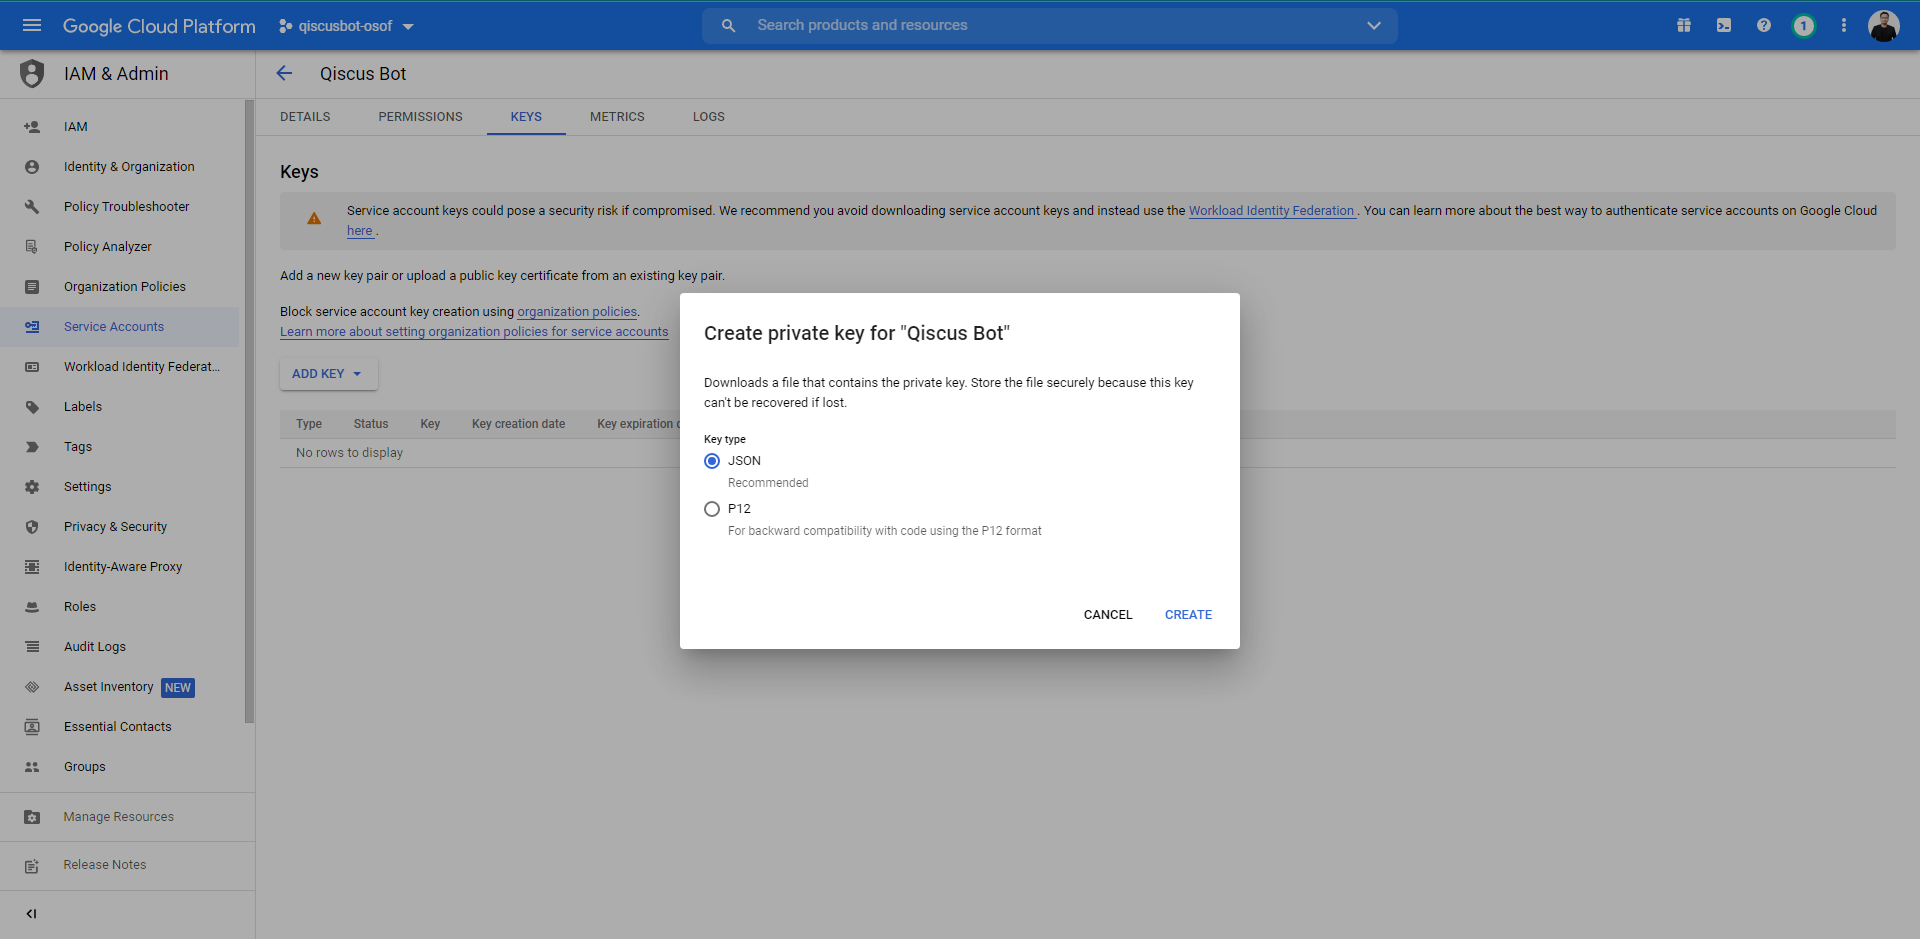Expand the qiscusbot-osof project selector

[x=346, y=26]
